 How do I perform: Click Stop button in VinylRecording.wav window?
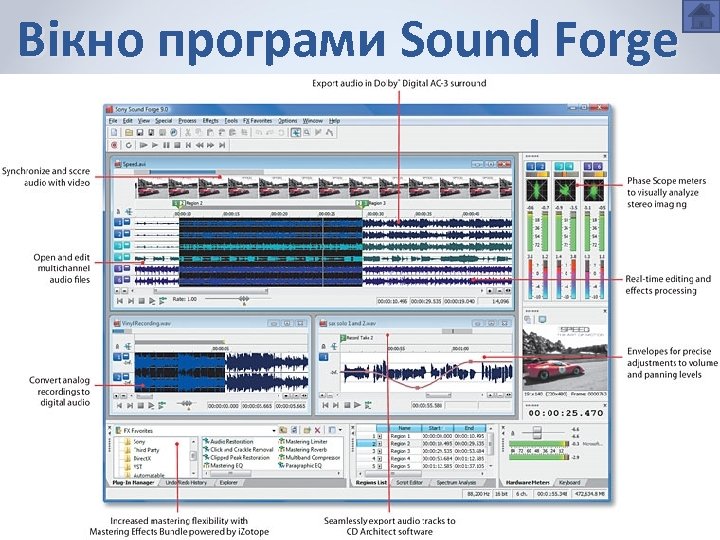click(x=141, y=405)
